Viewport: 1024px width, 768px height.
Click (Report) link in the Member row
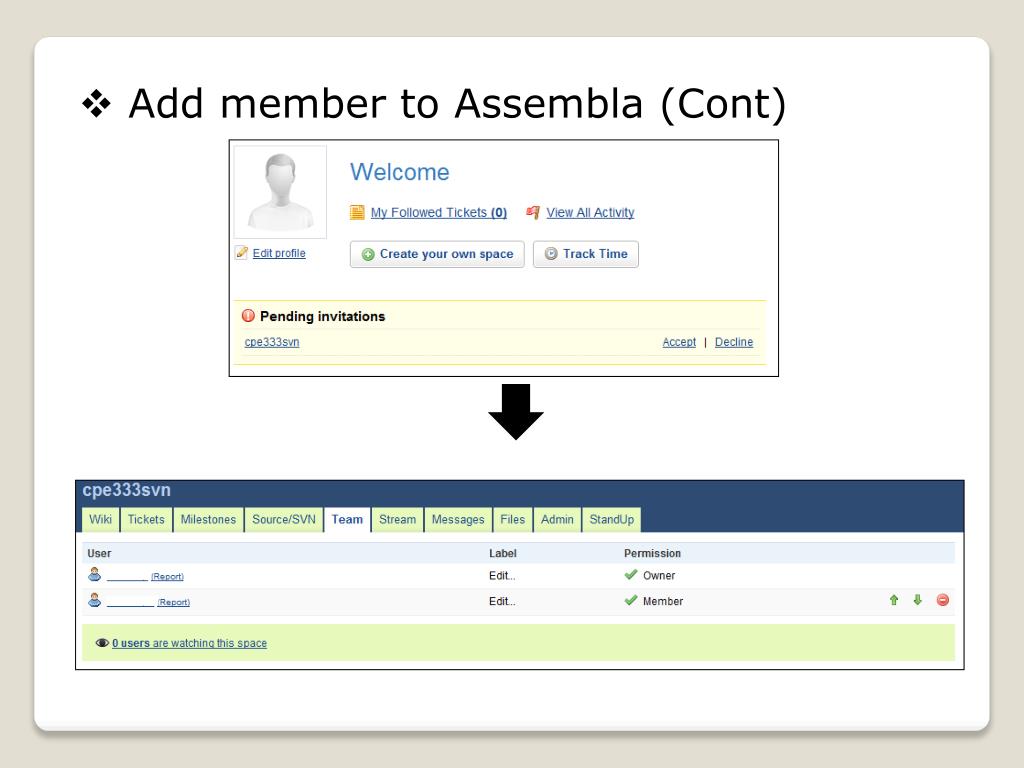(174, 602)
